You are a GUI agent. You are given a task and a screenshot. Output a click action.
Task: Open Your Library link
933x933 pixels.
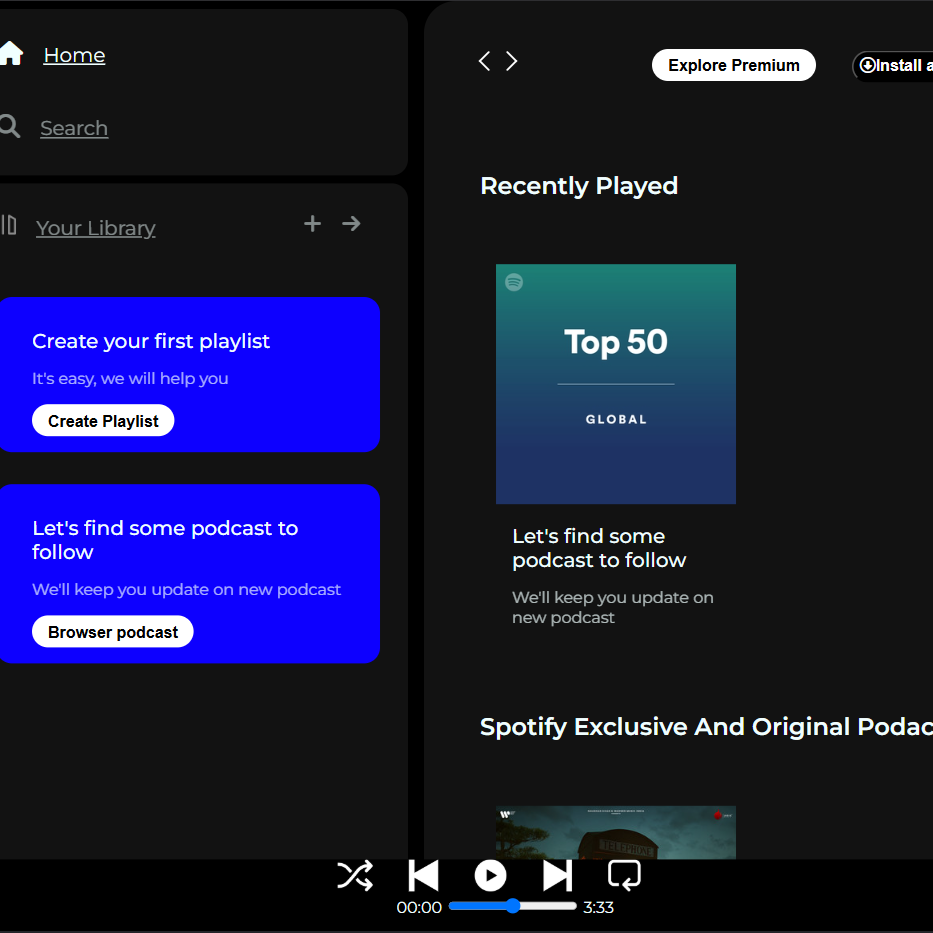(95, 228)
